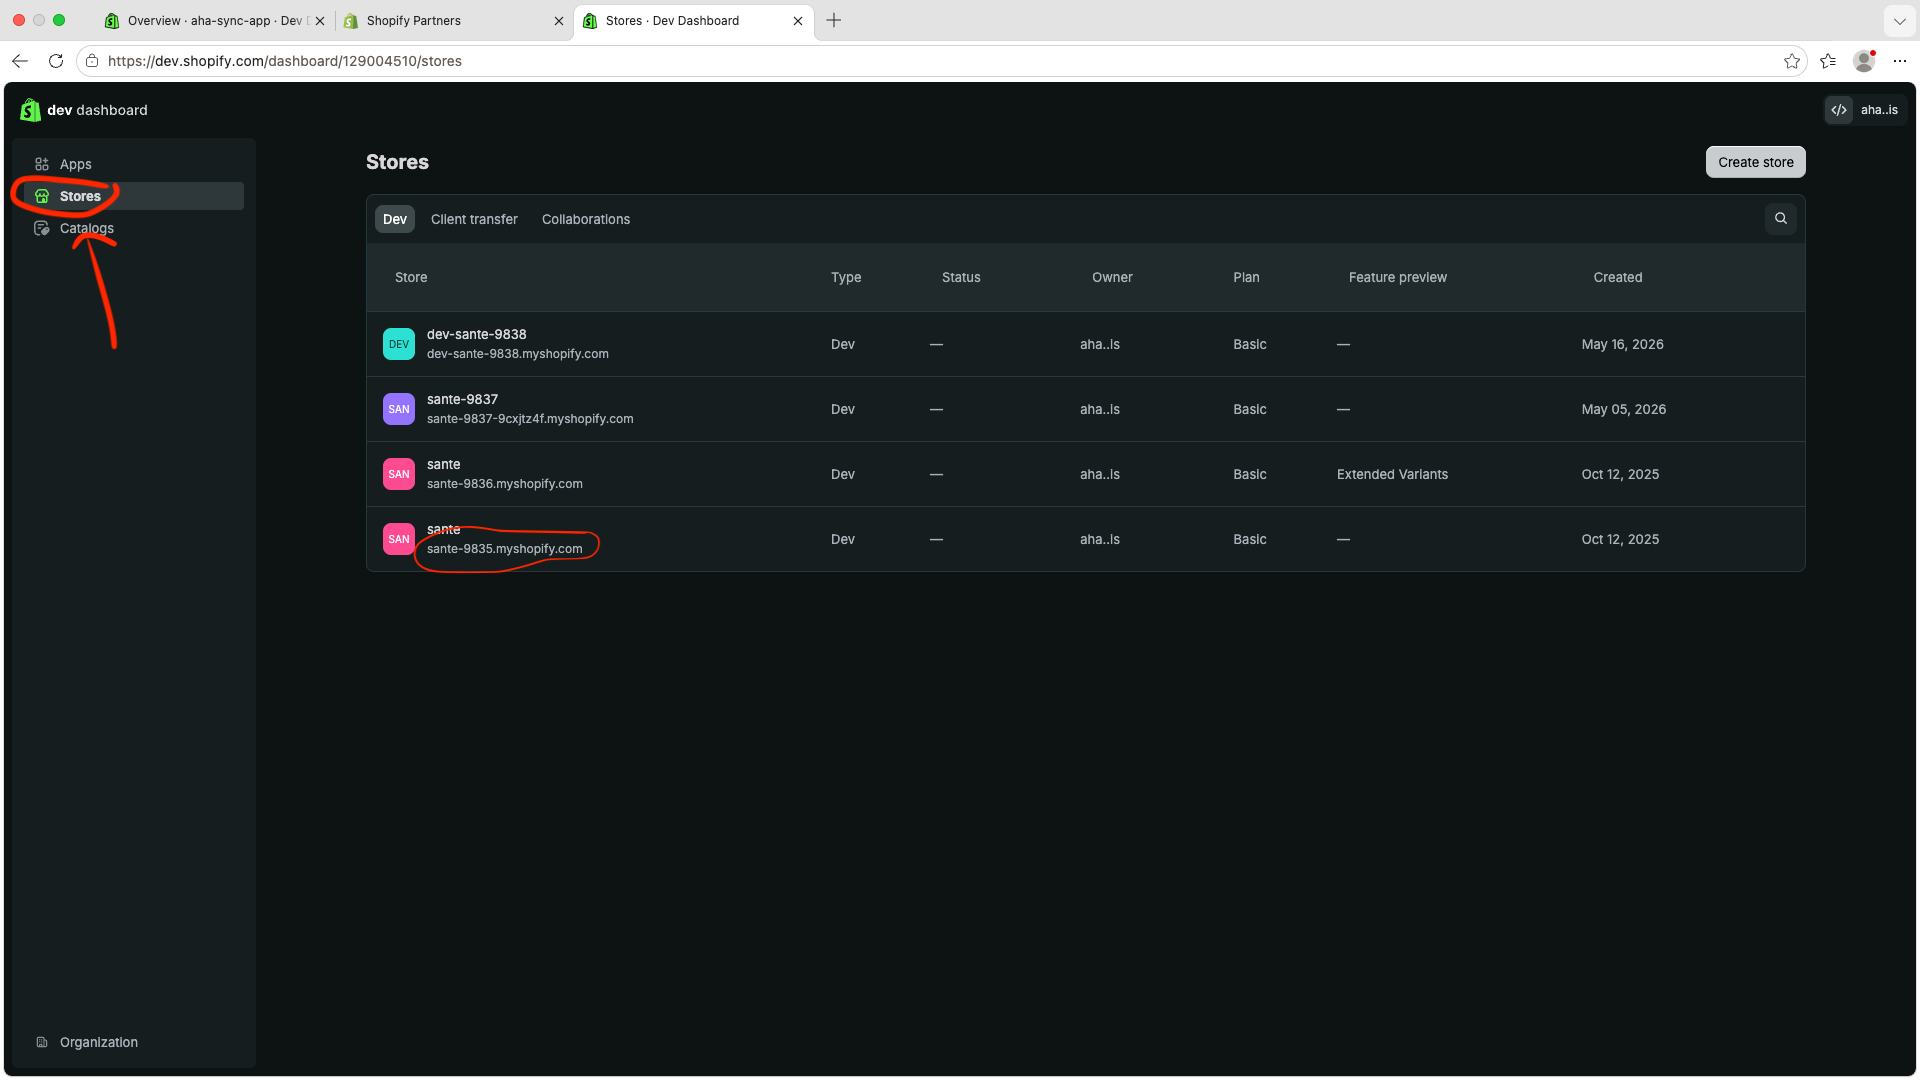
Task: Click the Status column header
Action: pos(960,277)
